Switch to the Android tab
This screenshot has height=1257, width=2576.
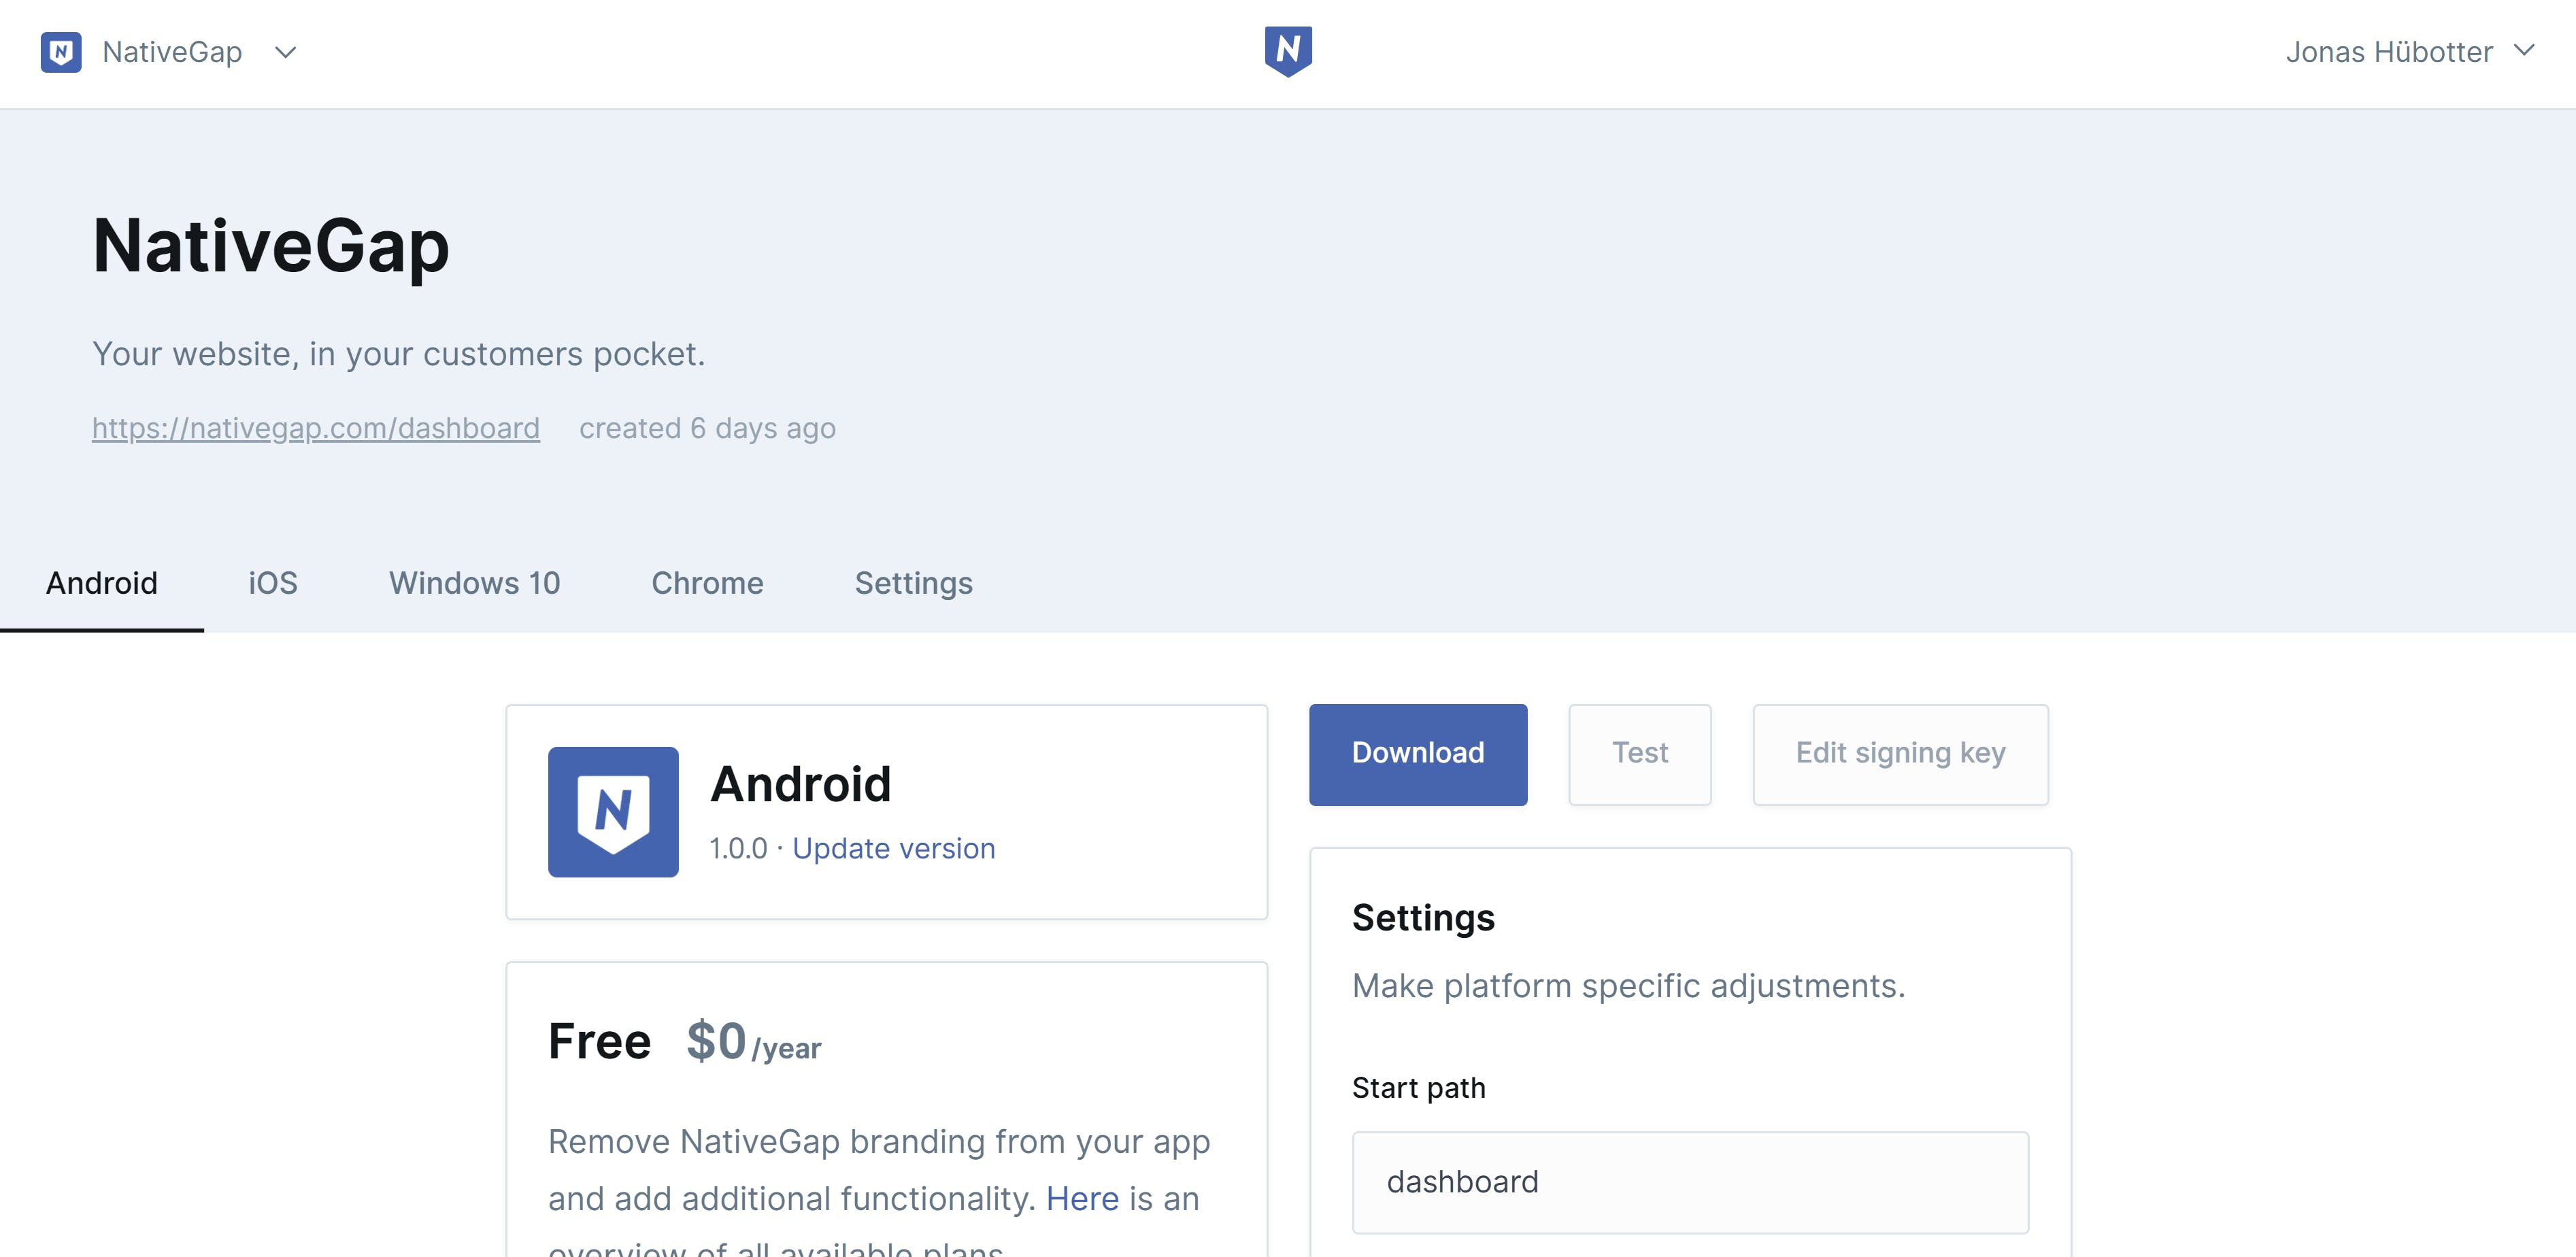click(102, 583)
